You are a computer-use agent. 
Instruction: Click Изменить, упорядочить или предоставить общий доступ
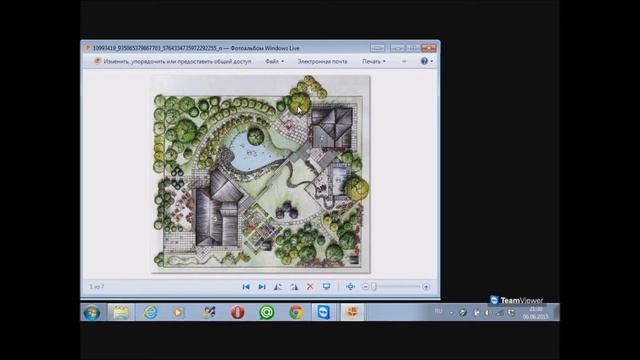(x=173, y=61)
